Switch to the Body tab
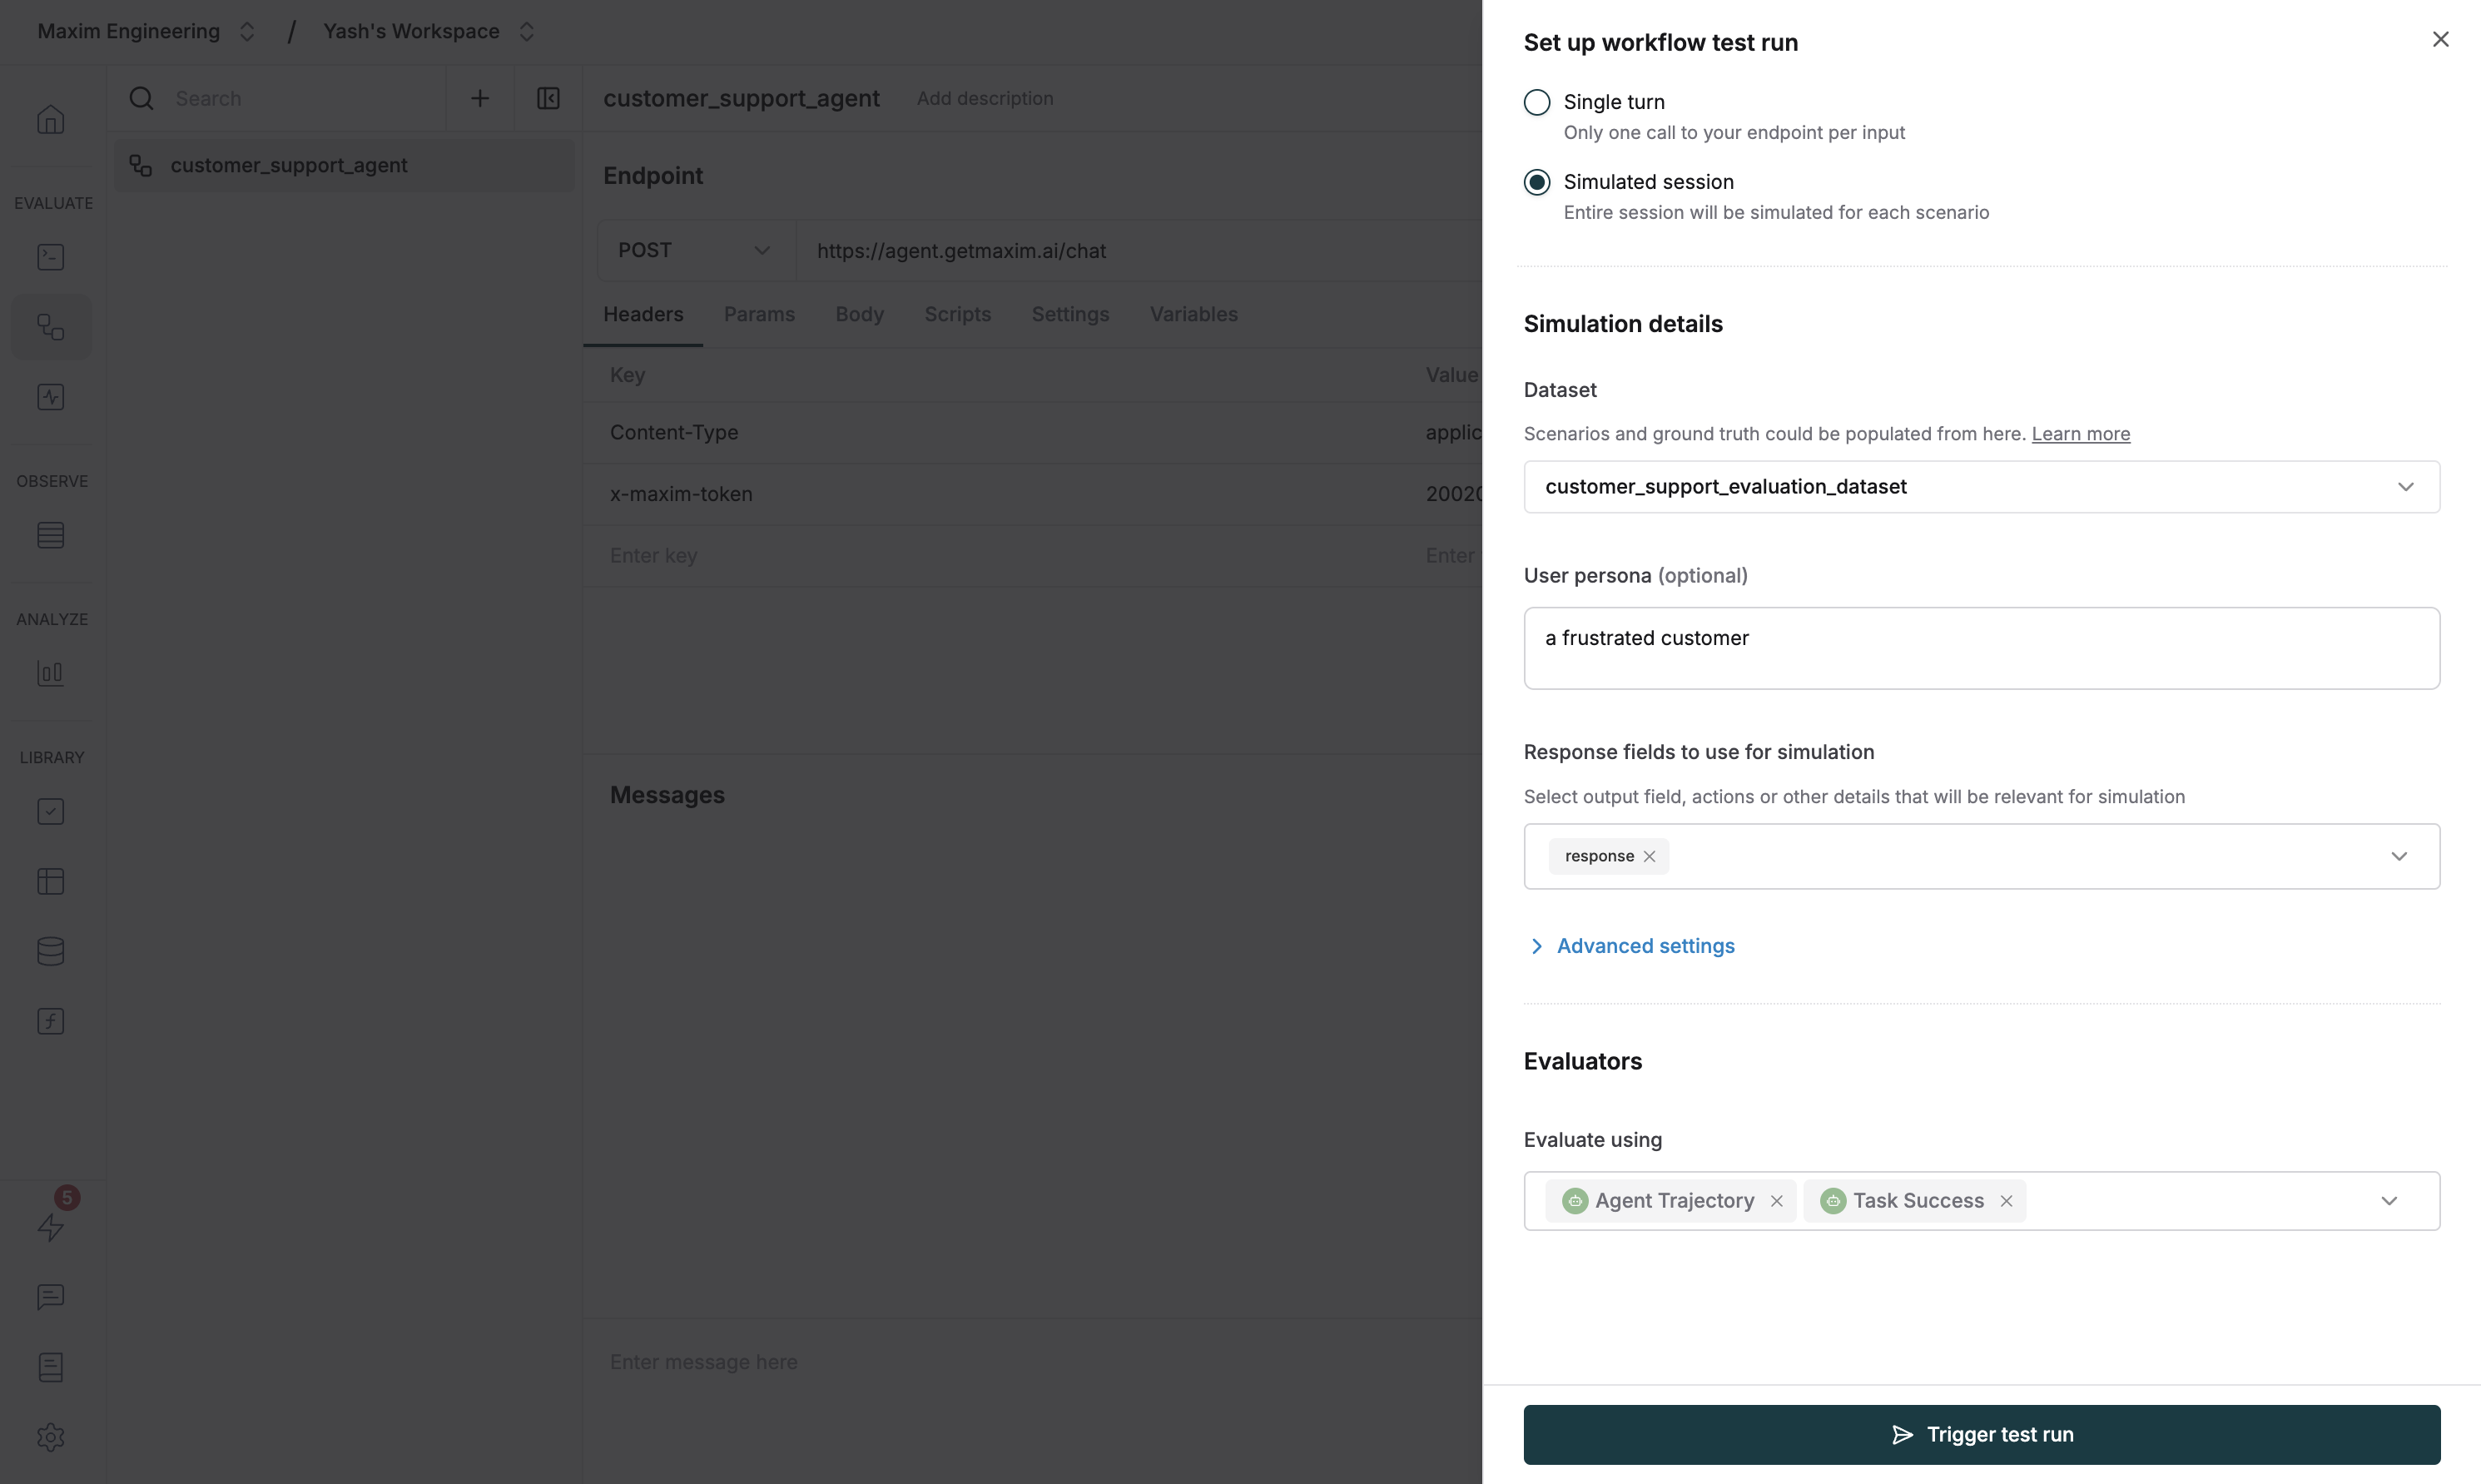Image resolution: width=2481 pixels, height=1484 pixels. click(859, 314)
